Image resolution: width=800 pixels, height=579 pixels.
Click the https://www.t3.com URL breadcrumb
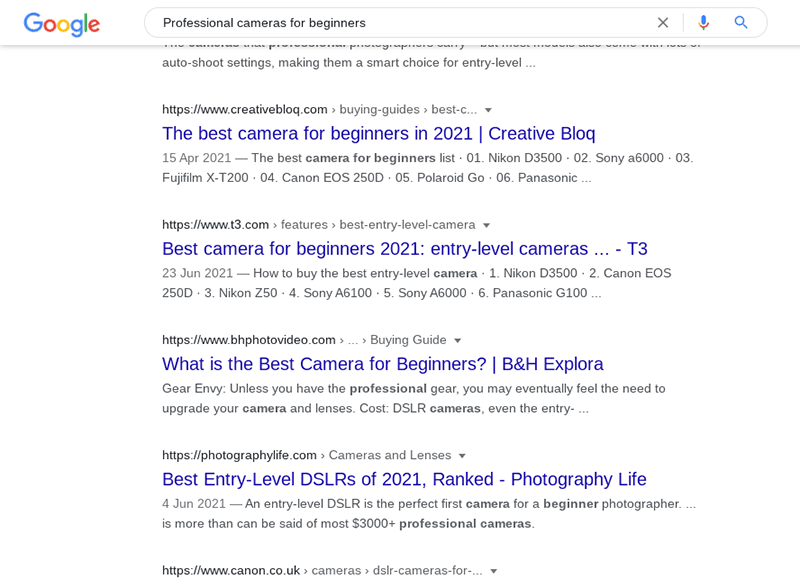[215, 225]
